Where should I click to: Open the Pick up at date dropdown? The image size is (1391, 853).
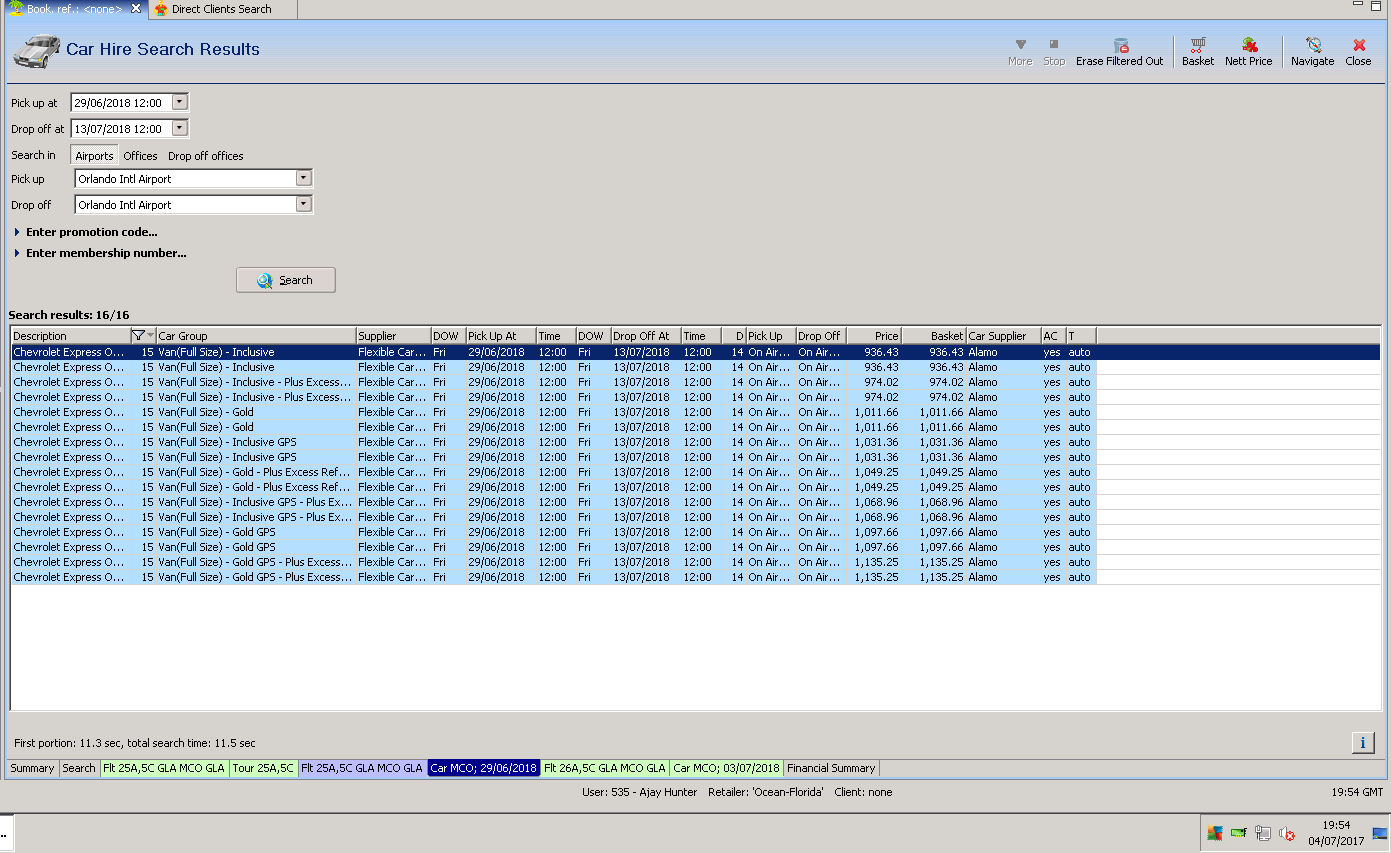tap(180, 102)
